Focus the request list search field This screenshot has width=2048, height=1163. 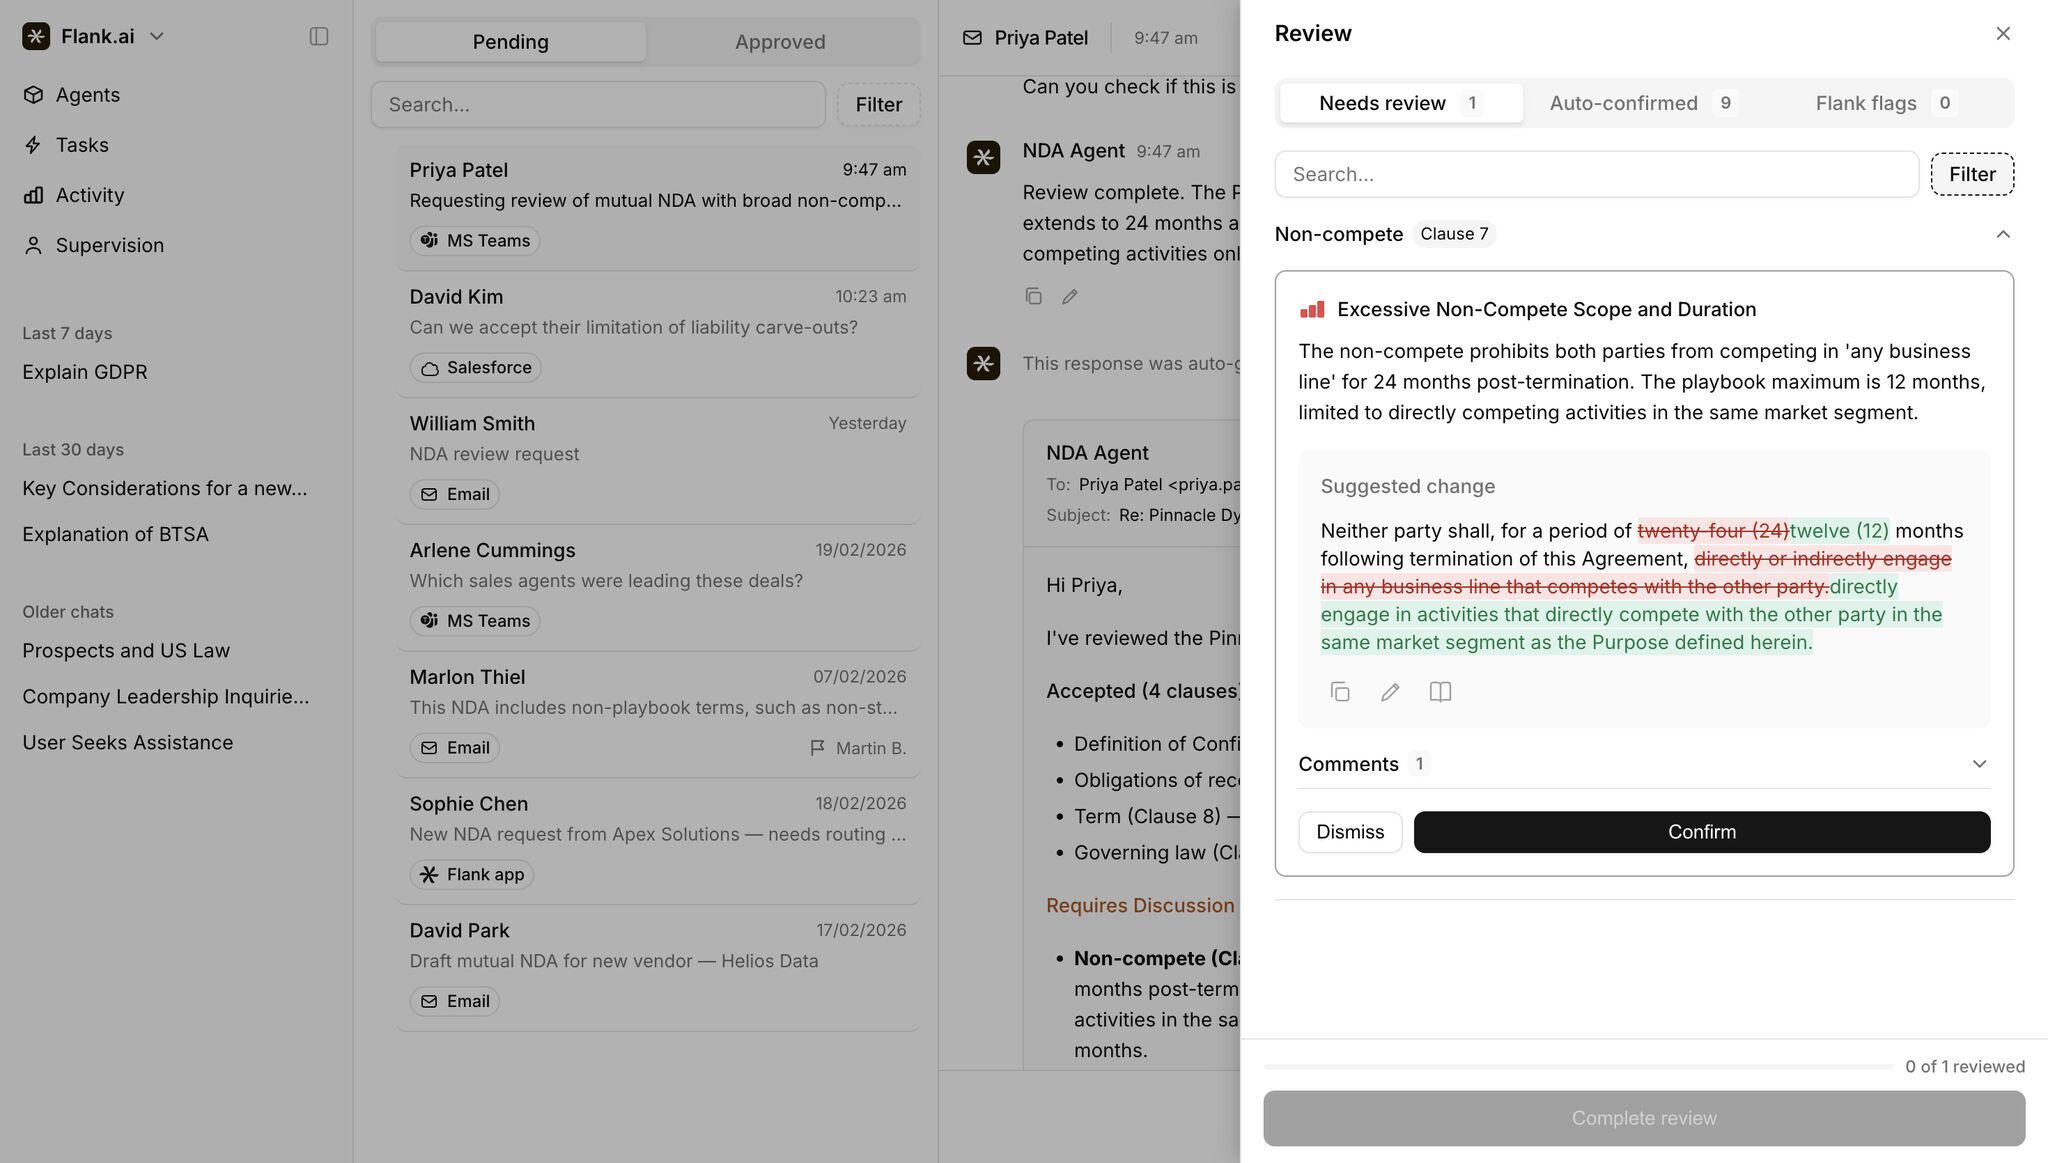(x=598, y=105)
